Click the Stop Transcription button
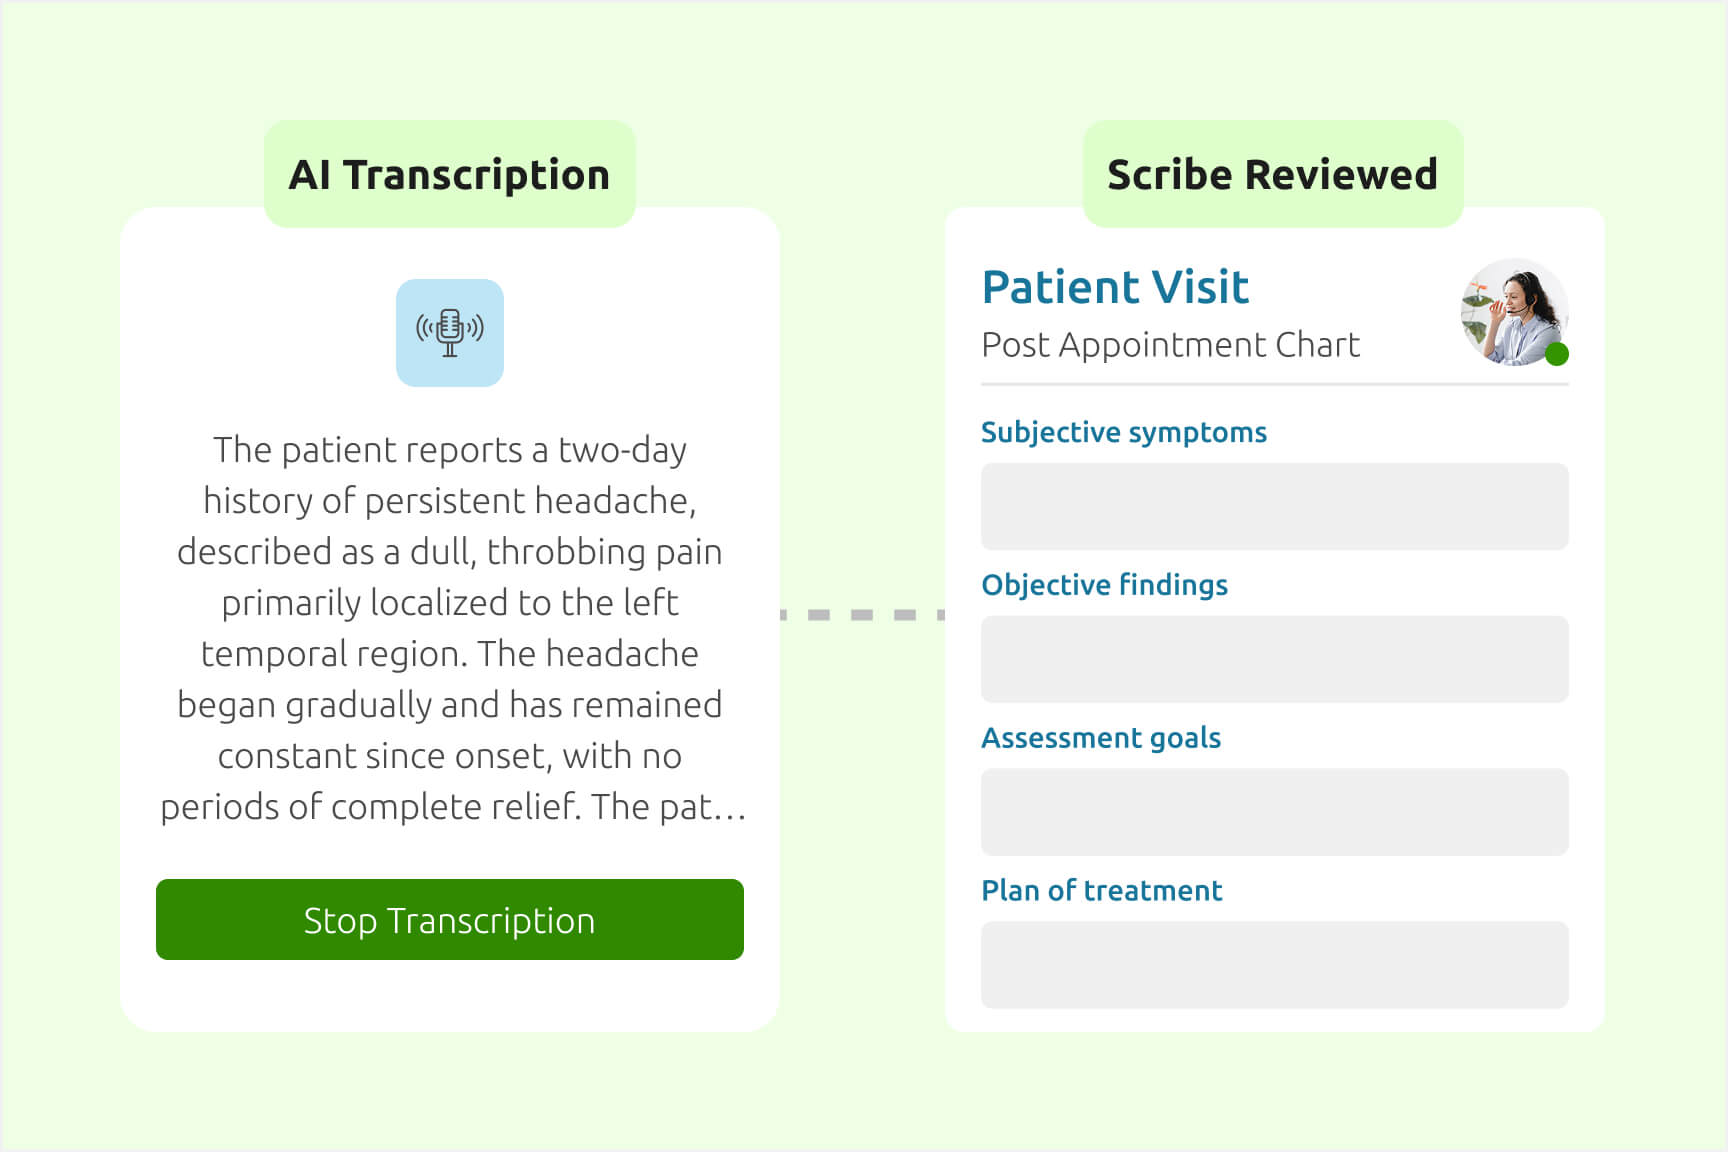 (x=450, y=919)
